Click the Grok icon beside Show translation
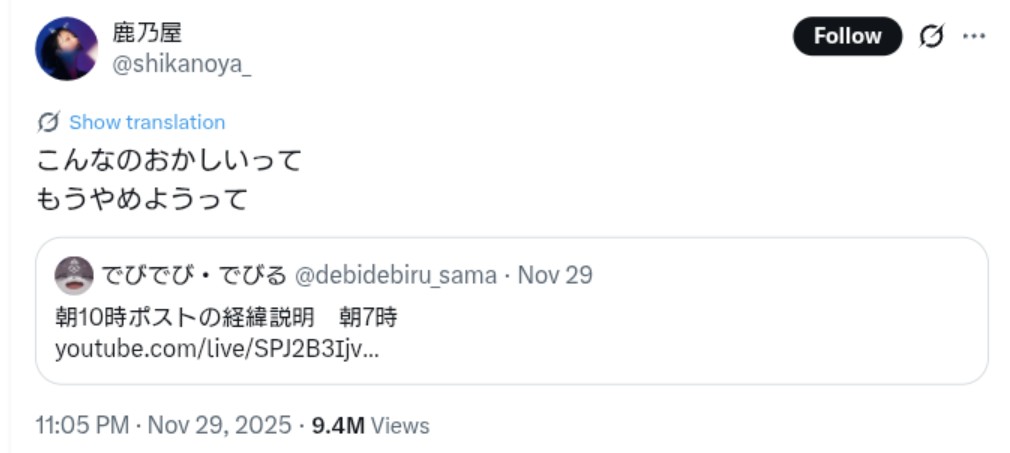The width and height of the screenshot is (1010, 453). click(x=47, y=122)
